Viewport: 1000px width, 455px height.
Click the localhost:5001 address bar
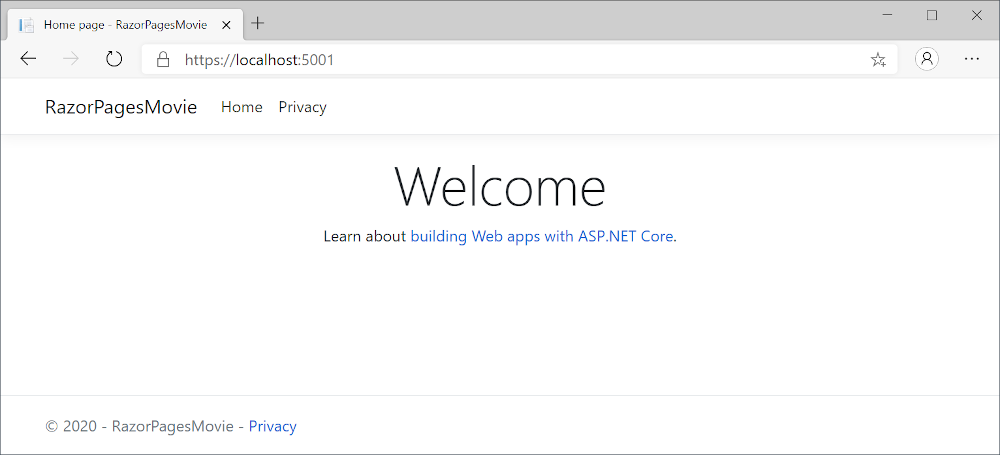[500, 60]
